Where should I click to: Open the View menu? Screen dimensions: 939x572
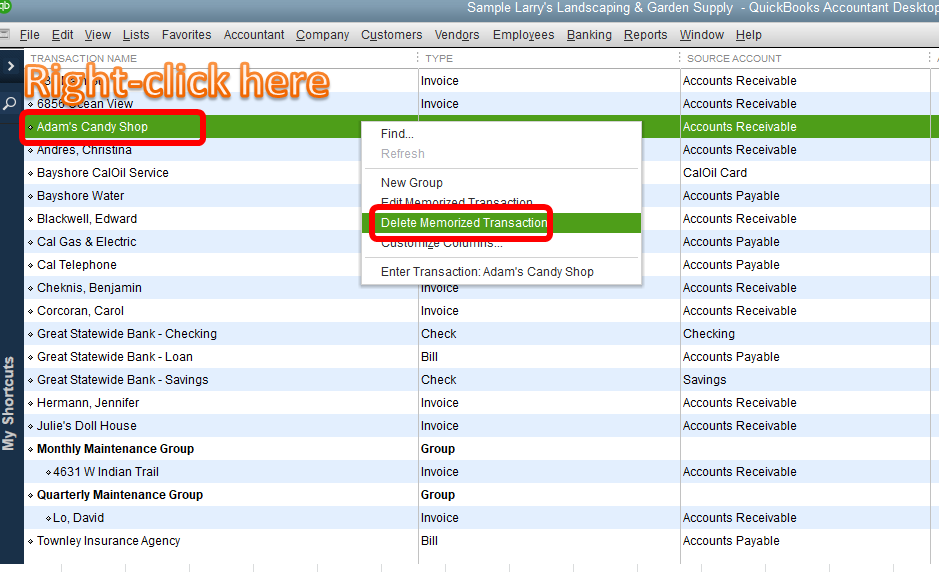98,35
